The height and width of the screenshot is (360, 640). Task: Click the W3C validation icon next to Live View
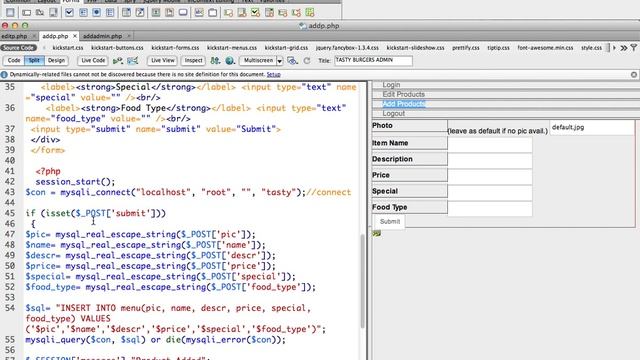(132, 60)
